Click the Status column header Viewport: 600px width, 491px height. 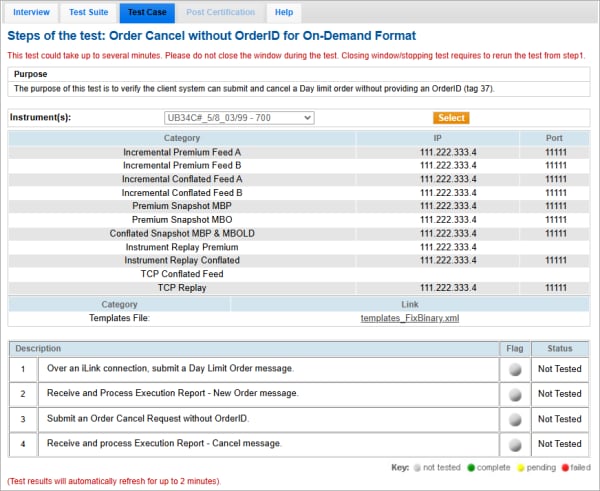[559, 348]
